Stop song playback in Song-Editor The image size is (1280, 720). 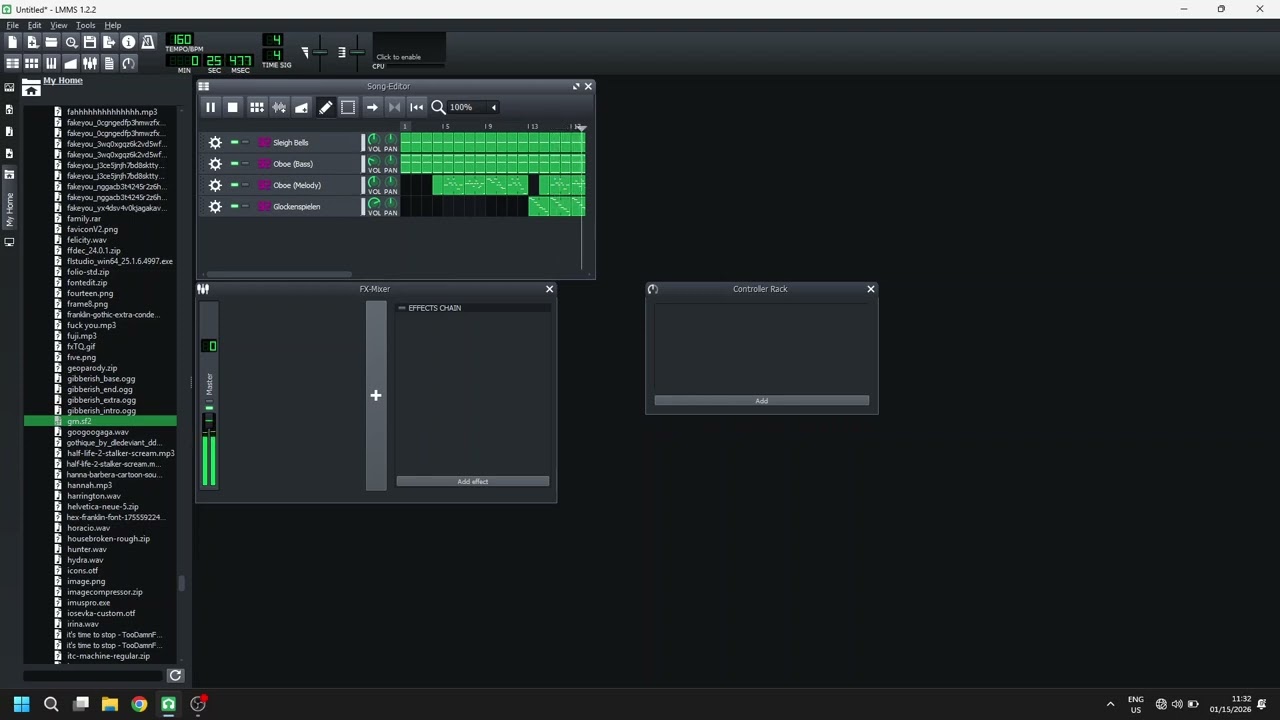[x=232, y=107]
